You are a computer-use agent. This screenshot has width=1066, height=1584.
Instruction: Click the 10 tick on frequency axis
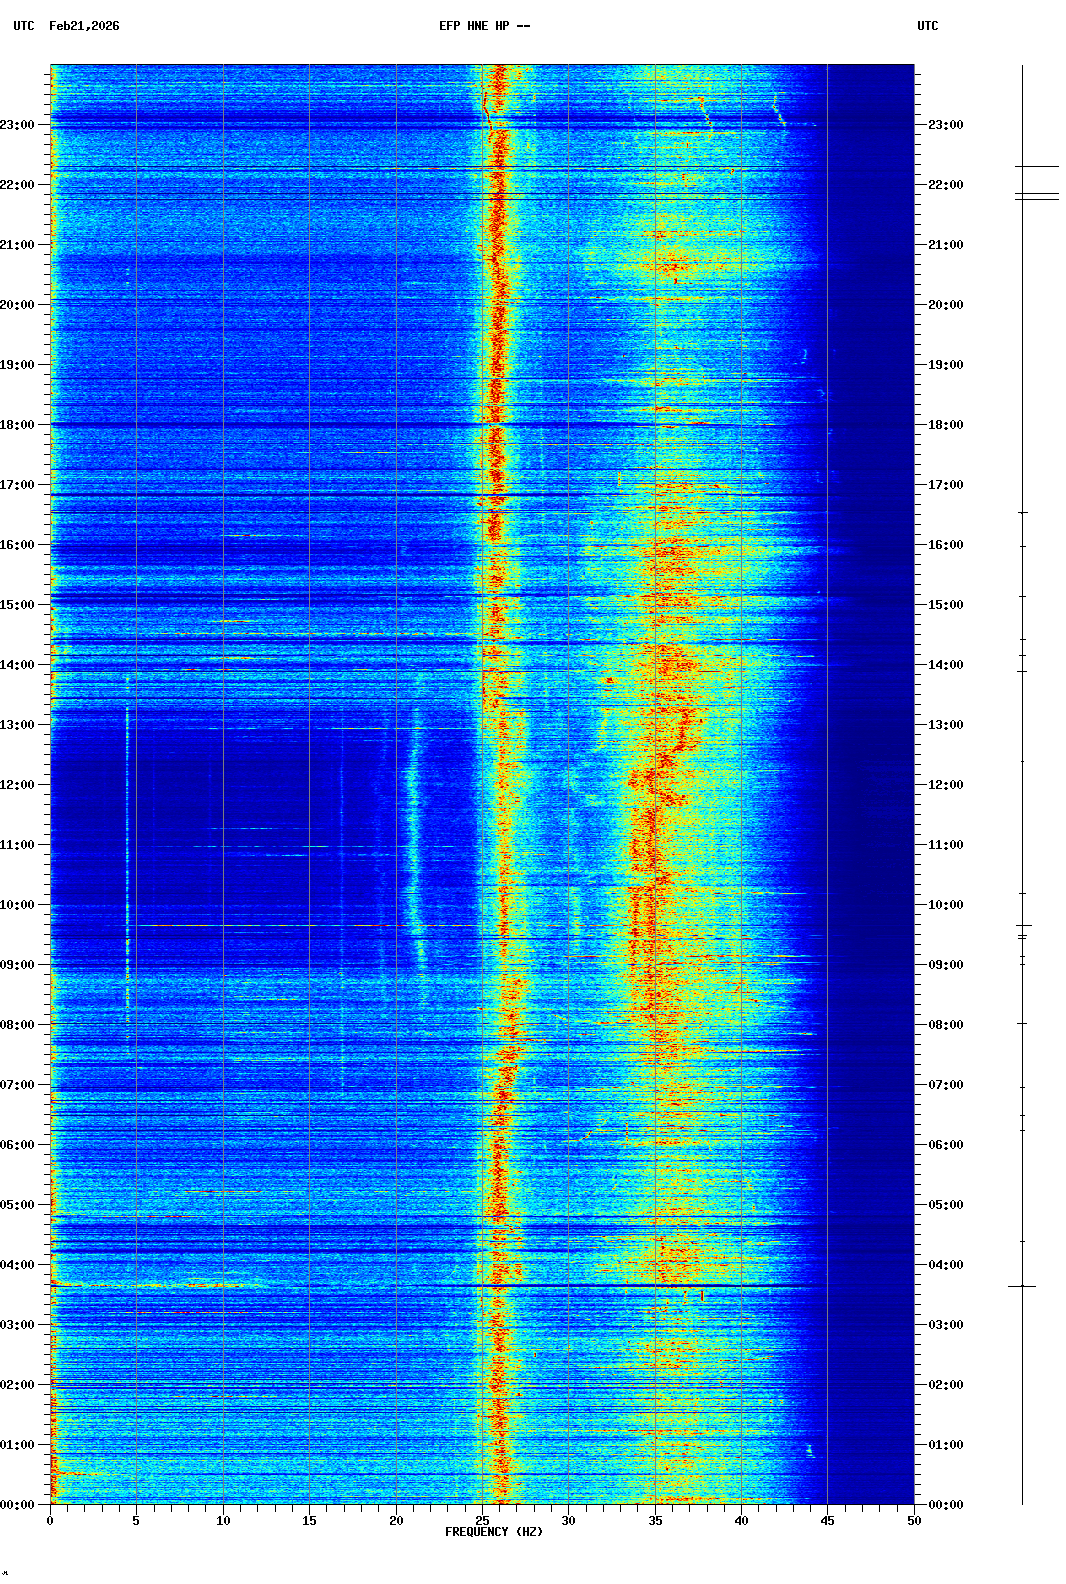223,1521
